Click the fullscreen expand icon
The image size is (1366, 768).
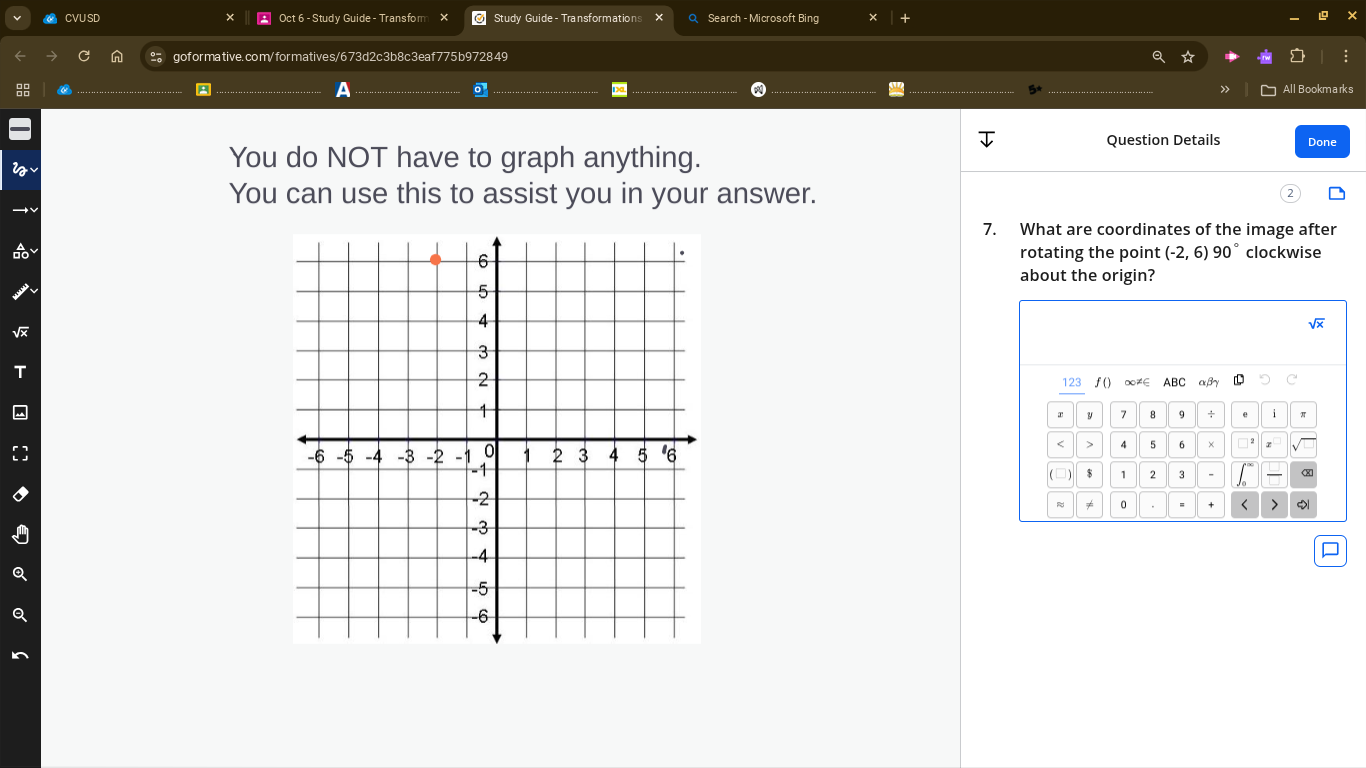coord(19,453)
